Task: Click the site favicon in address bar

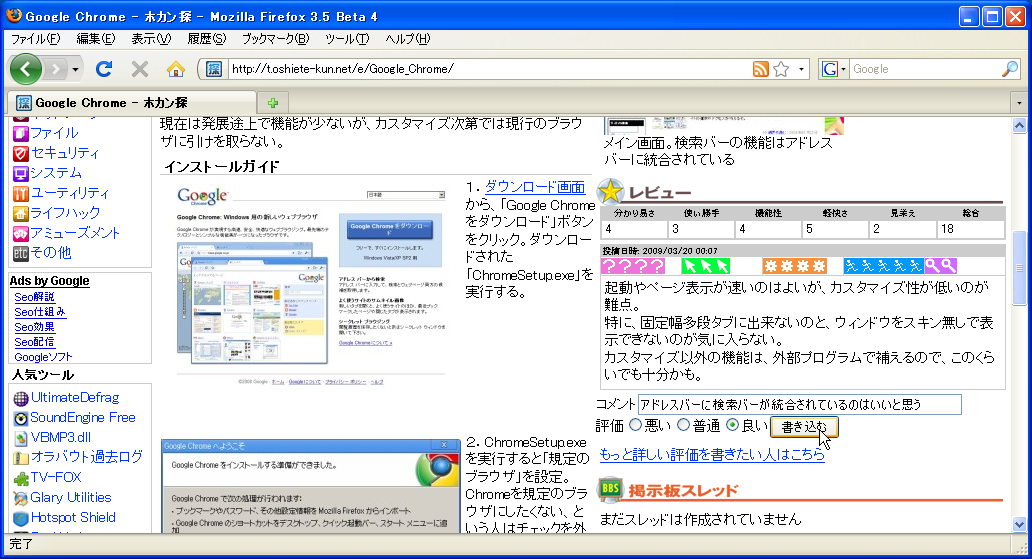Action: (213, 68)
